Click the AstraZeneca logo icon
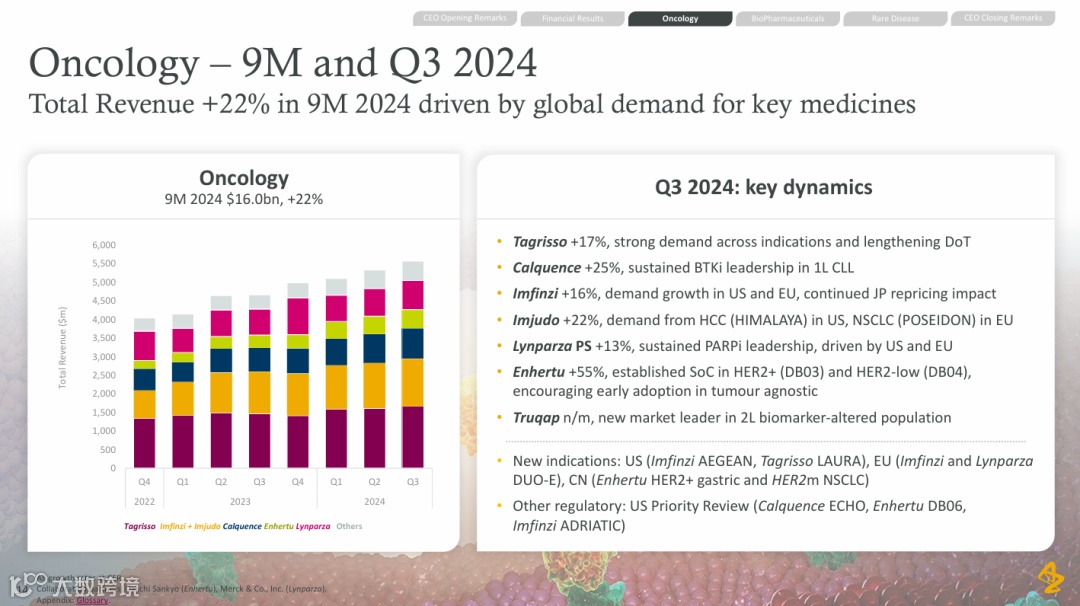The image size is (1080, 606). (x=1051, y=577)
